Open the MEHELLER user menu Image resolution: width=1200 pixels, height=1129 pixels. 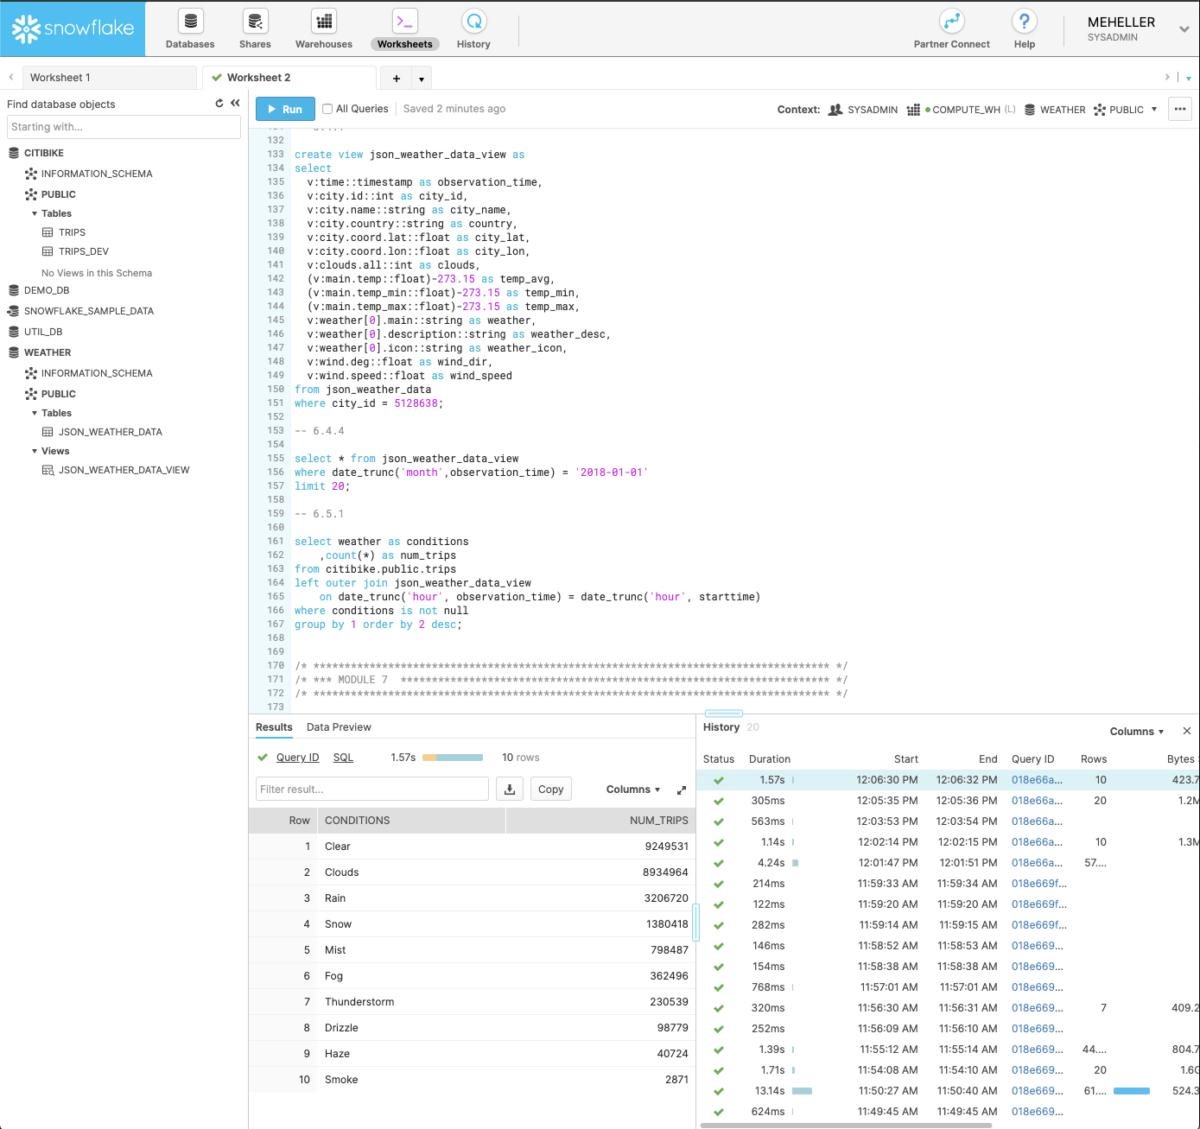[1137, 29]
